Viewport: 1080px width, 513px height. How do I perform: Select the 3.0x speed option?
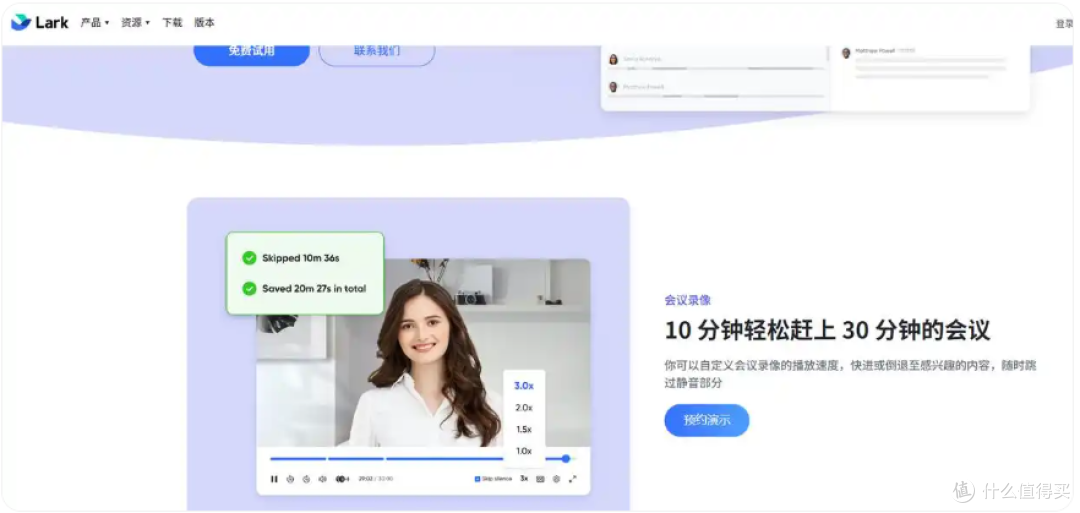[523, 386]
